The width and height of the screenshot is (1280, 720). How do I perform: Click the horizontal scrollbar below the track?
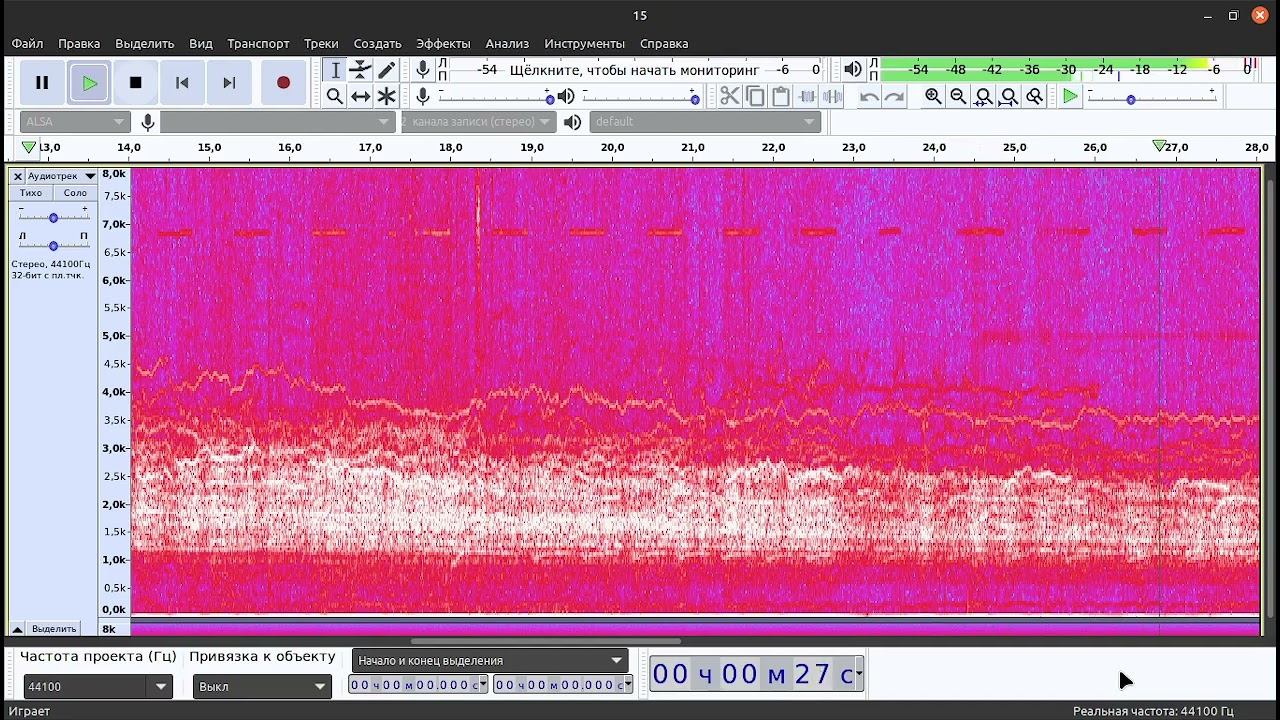(546, 642)
